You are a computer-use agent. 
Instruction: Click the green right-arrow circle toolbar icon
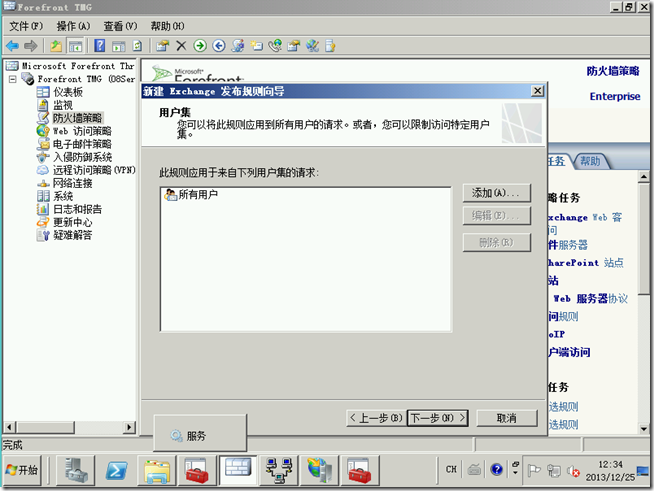click(x=200, y=45)
